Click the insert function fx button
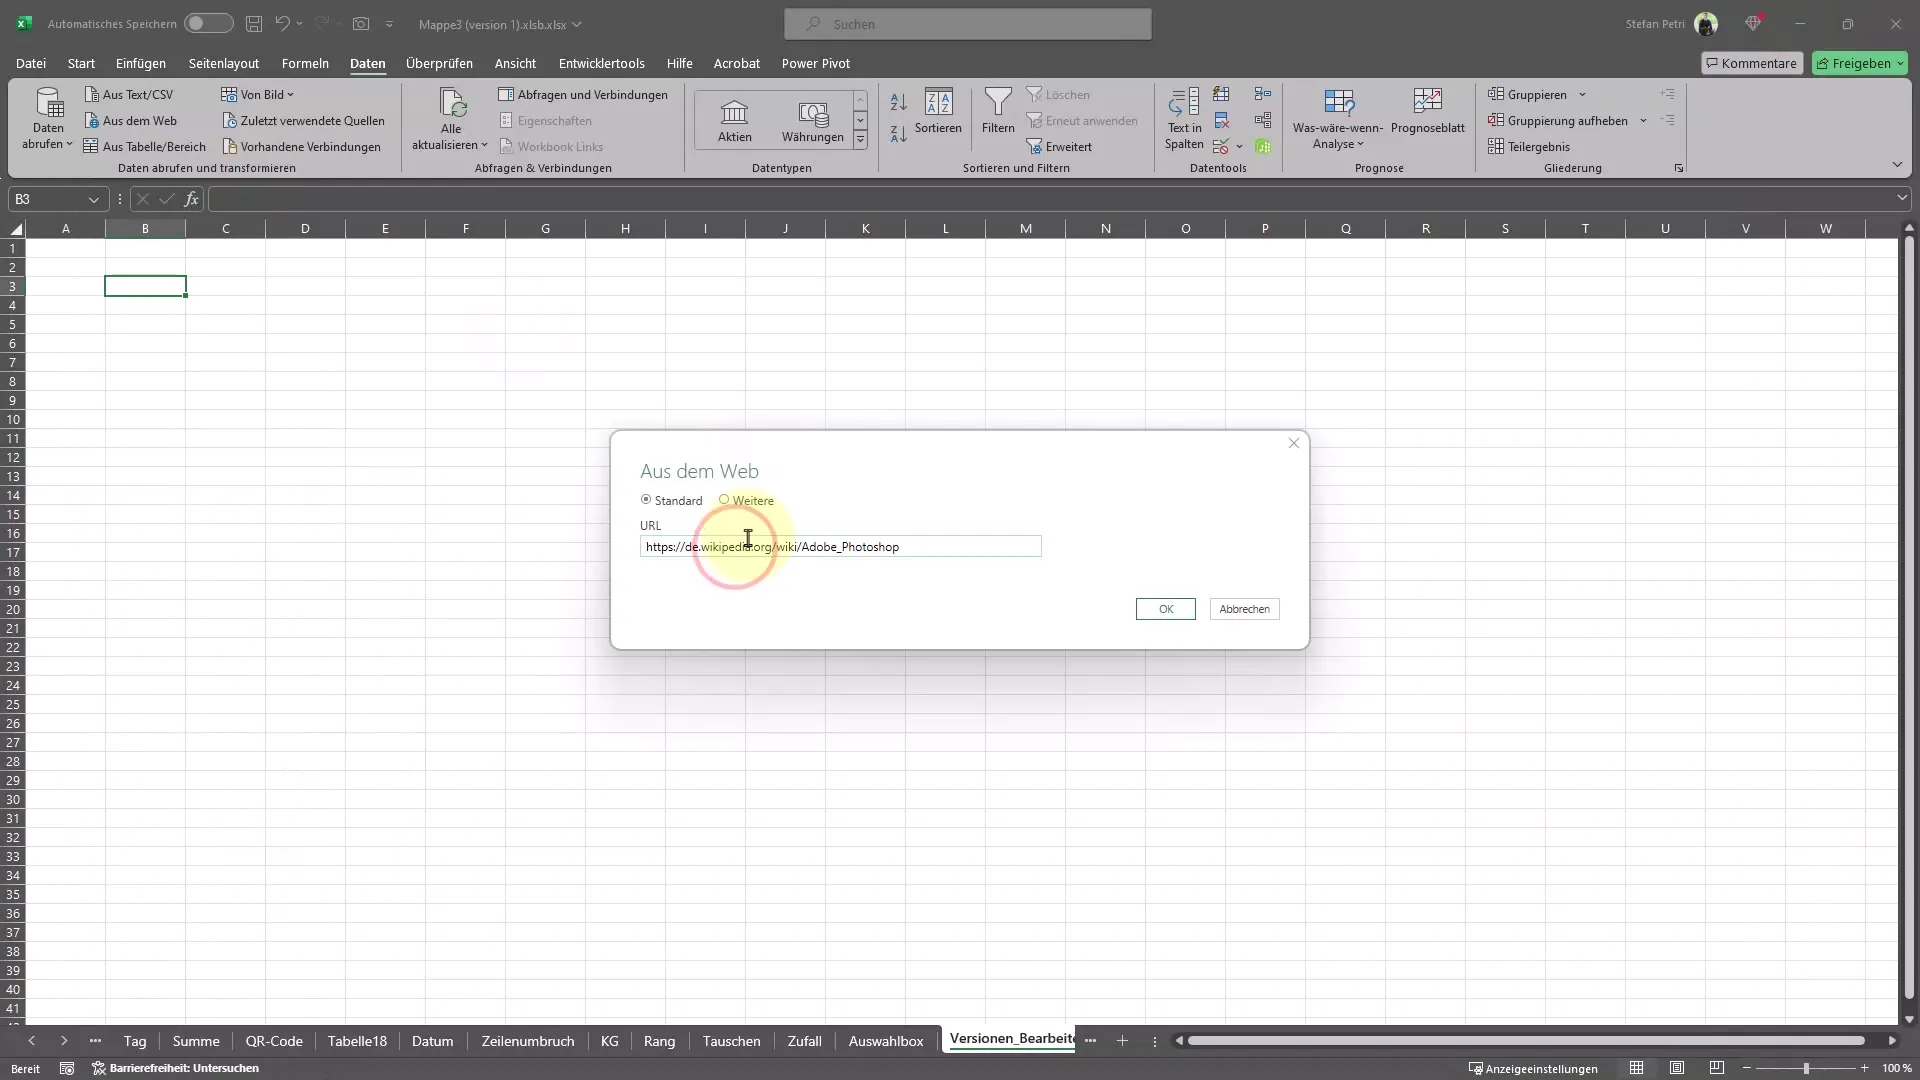The width and height of the screenshot is (1920, 1080). [191, 199]
